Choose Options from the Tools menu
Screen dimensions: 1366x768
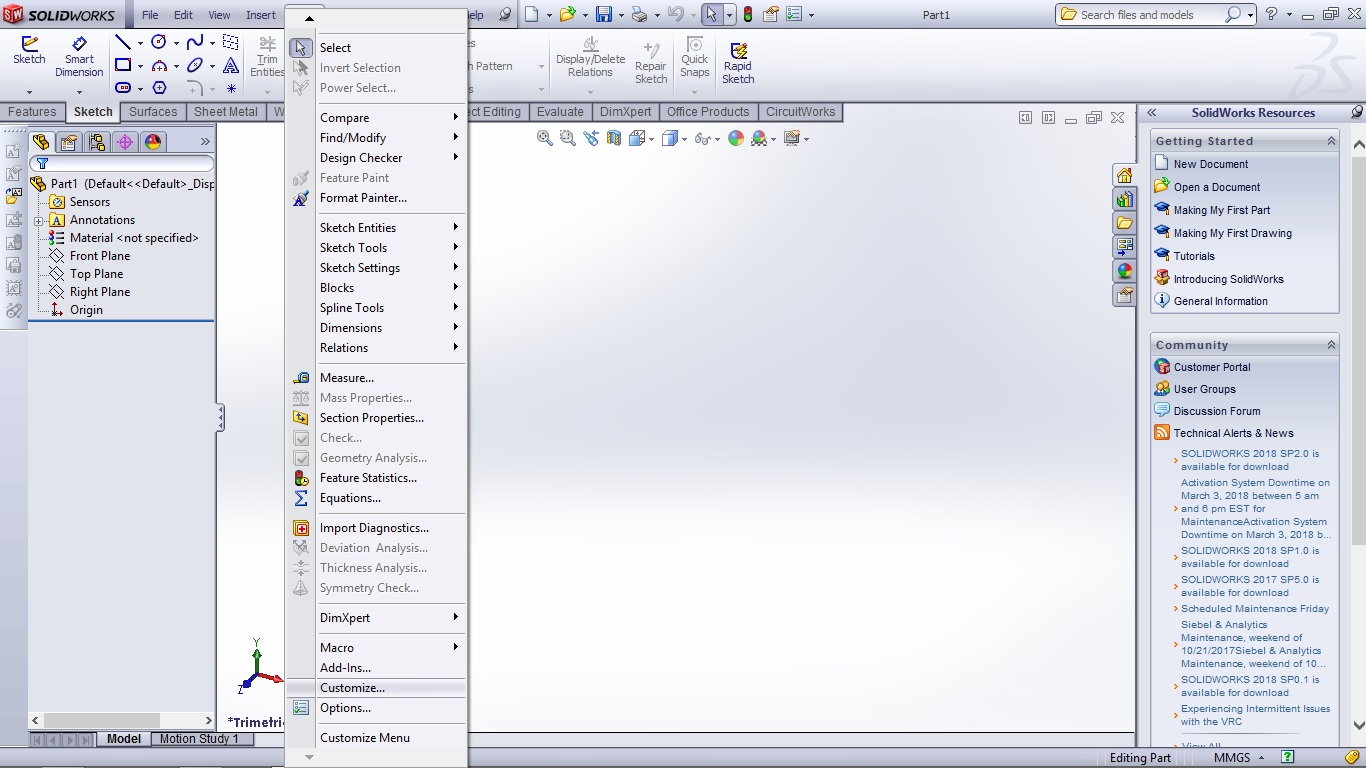click(344, 708)
